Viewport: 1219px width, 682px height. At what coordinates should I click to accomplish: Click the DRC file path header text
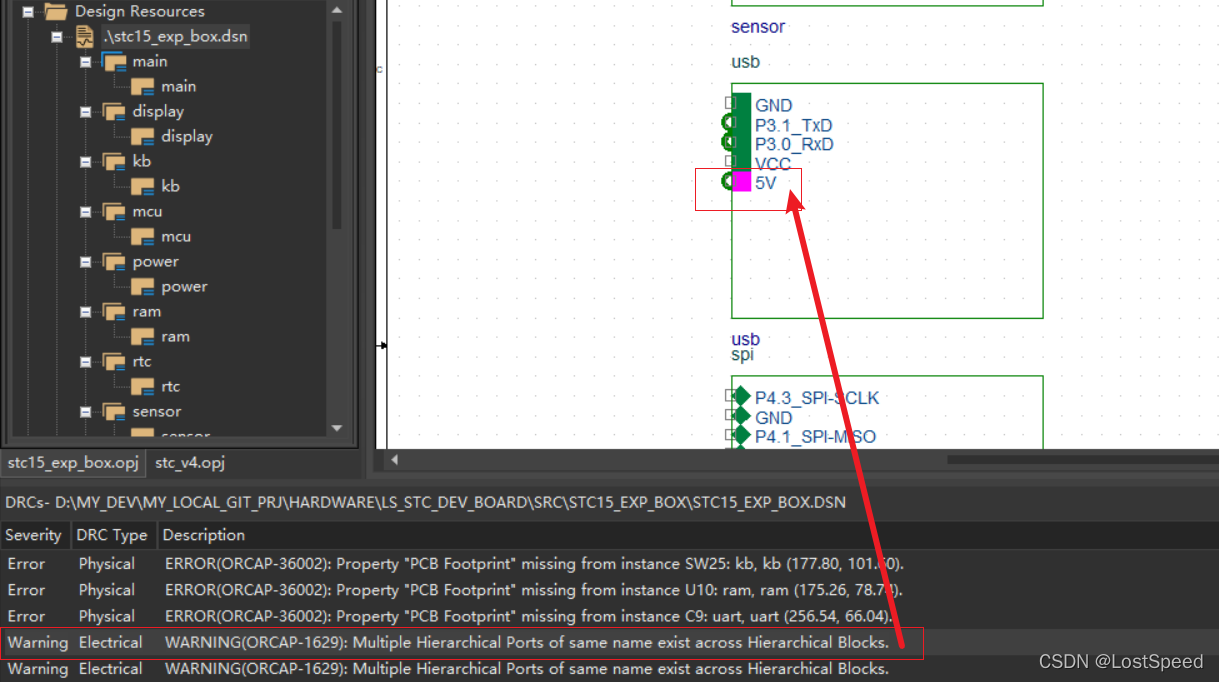coord(426,502)
